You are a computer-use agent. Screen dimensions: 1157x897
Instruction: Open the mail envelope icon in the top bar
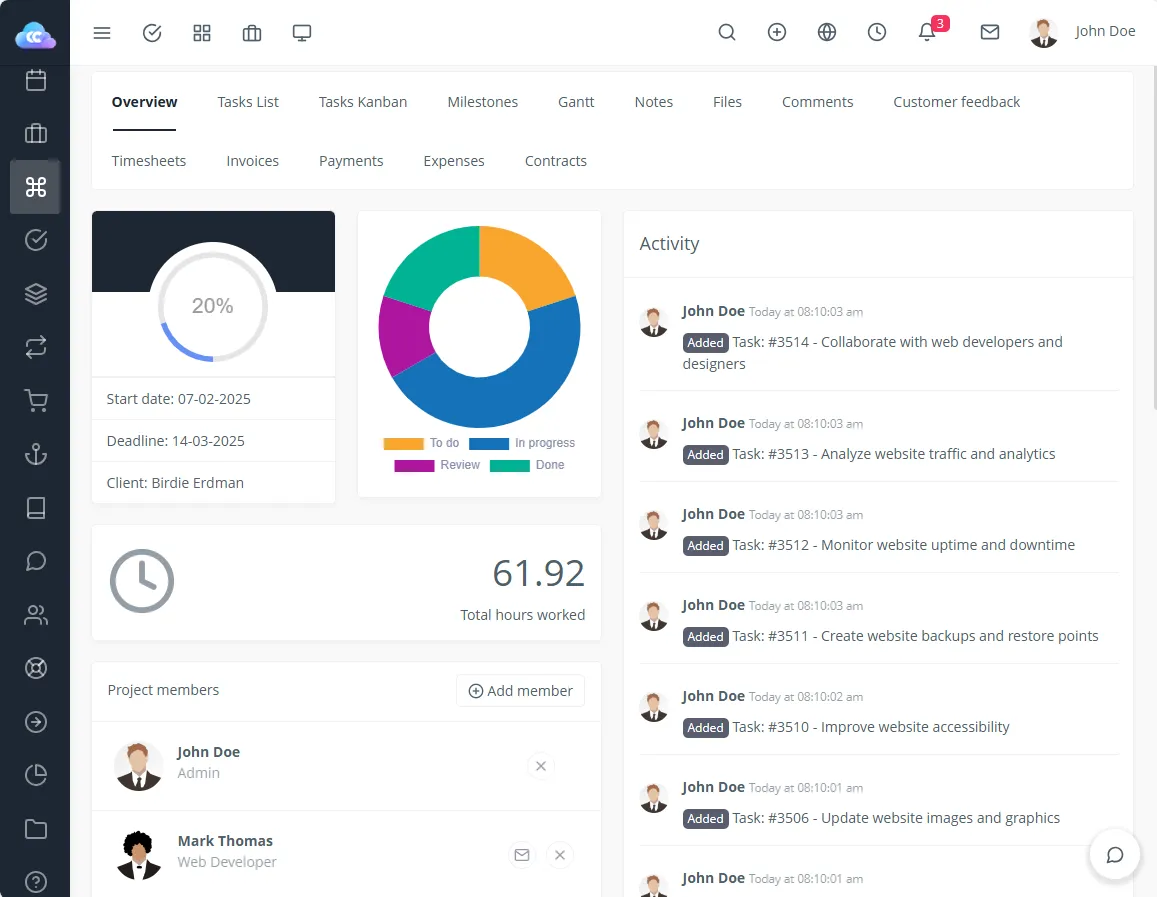(x=990, y=32)
